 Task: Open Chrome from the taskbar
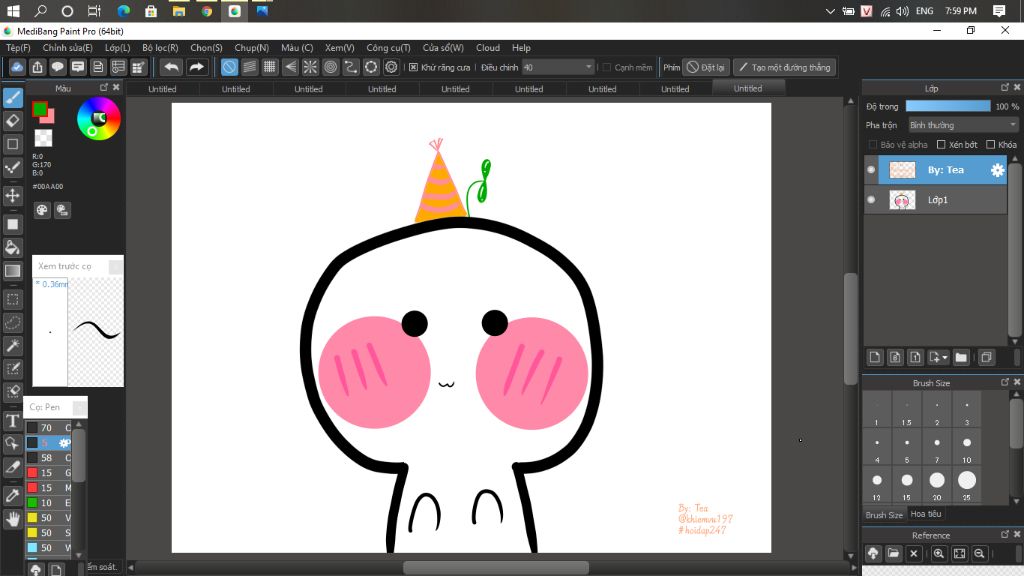[206, 11]
